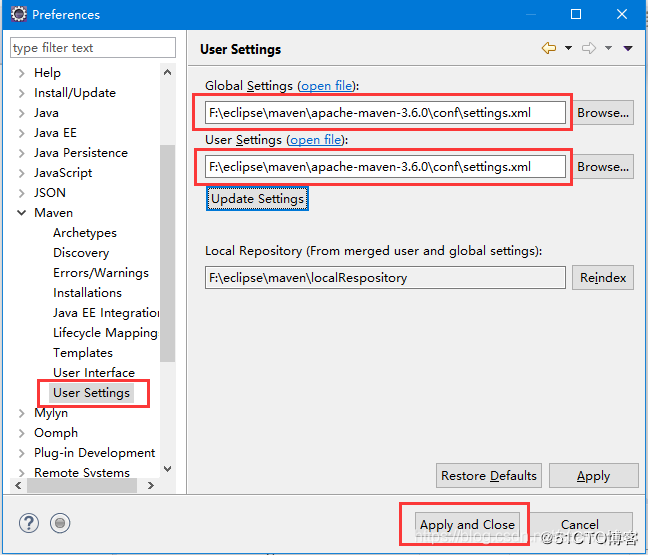Click the Update Settings button
This screenshot has height=555, width=648.
coord(257,199)
